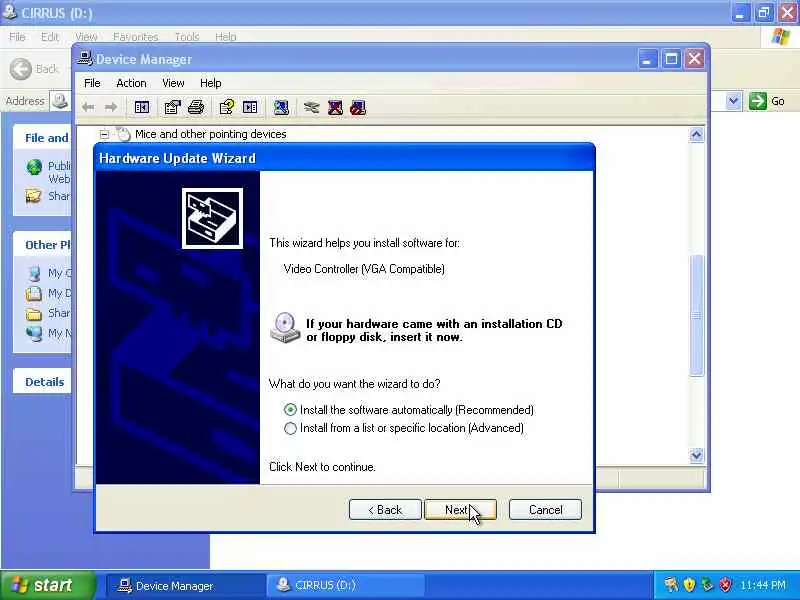Open View menu in Device Manager
The image size is (800, 600).
173,83
